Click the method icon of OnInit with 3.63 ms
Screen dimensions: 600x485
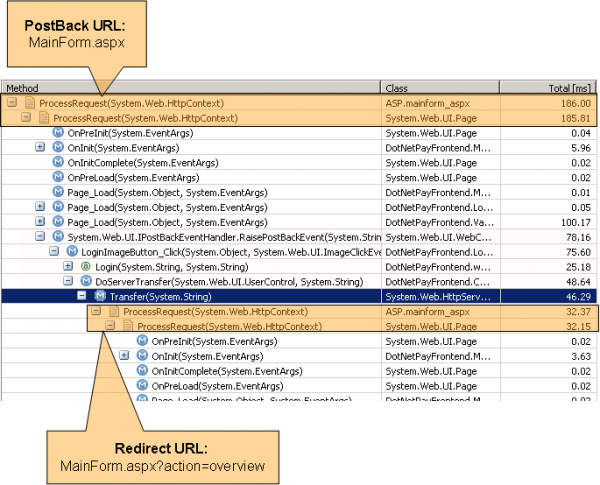[x=142, y=355]
